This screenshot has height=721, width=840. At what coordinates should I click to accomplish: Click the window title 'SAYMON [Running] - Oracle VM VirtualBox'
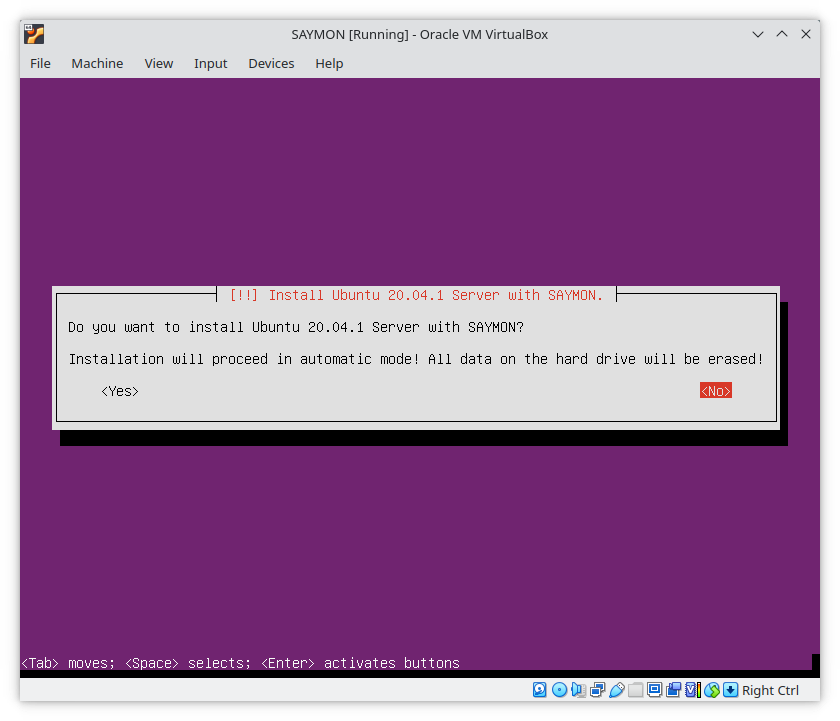tap(419, 34)
